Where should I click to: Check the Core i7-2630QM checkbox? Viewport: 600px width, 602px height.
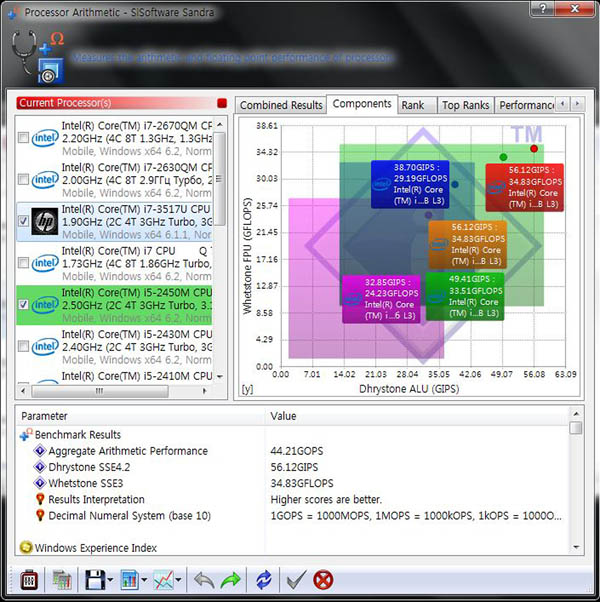pyautogui.click(x=23, y=179)
